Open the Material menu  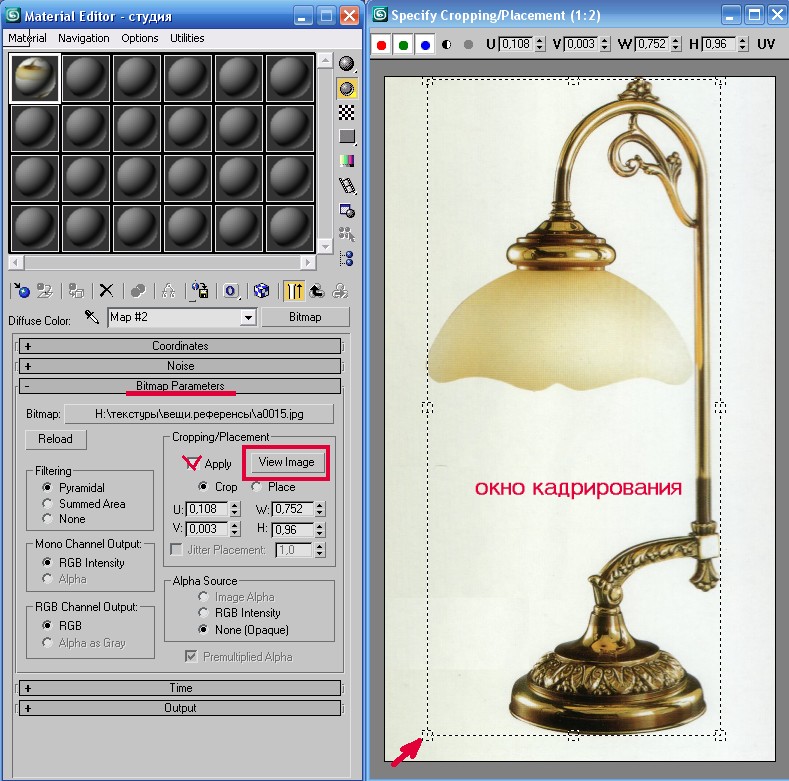27,38
